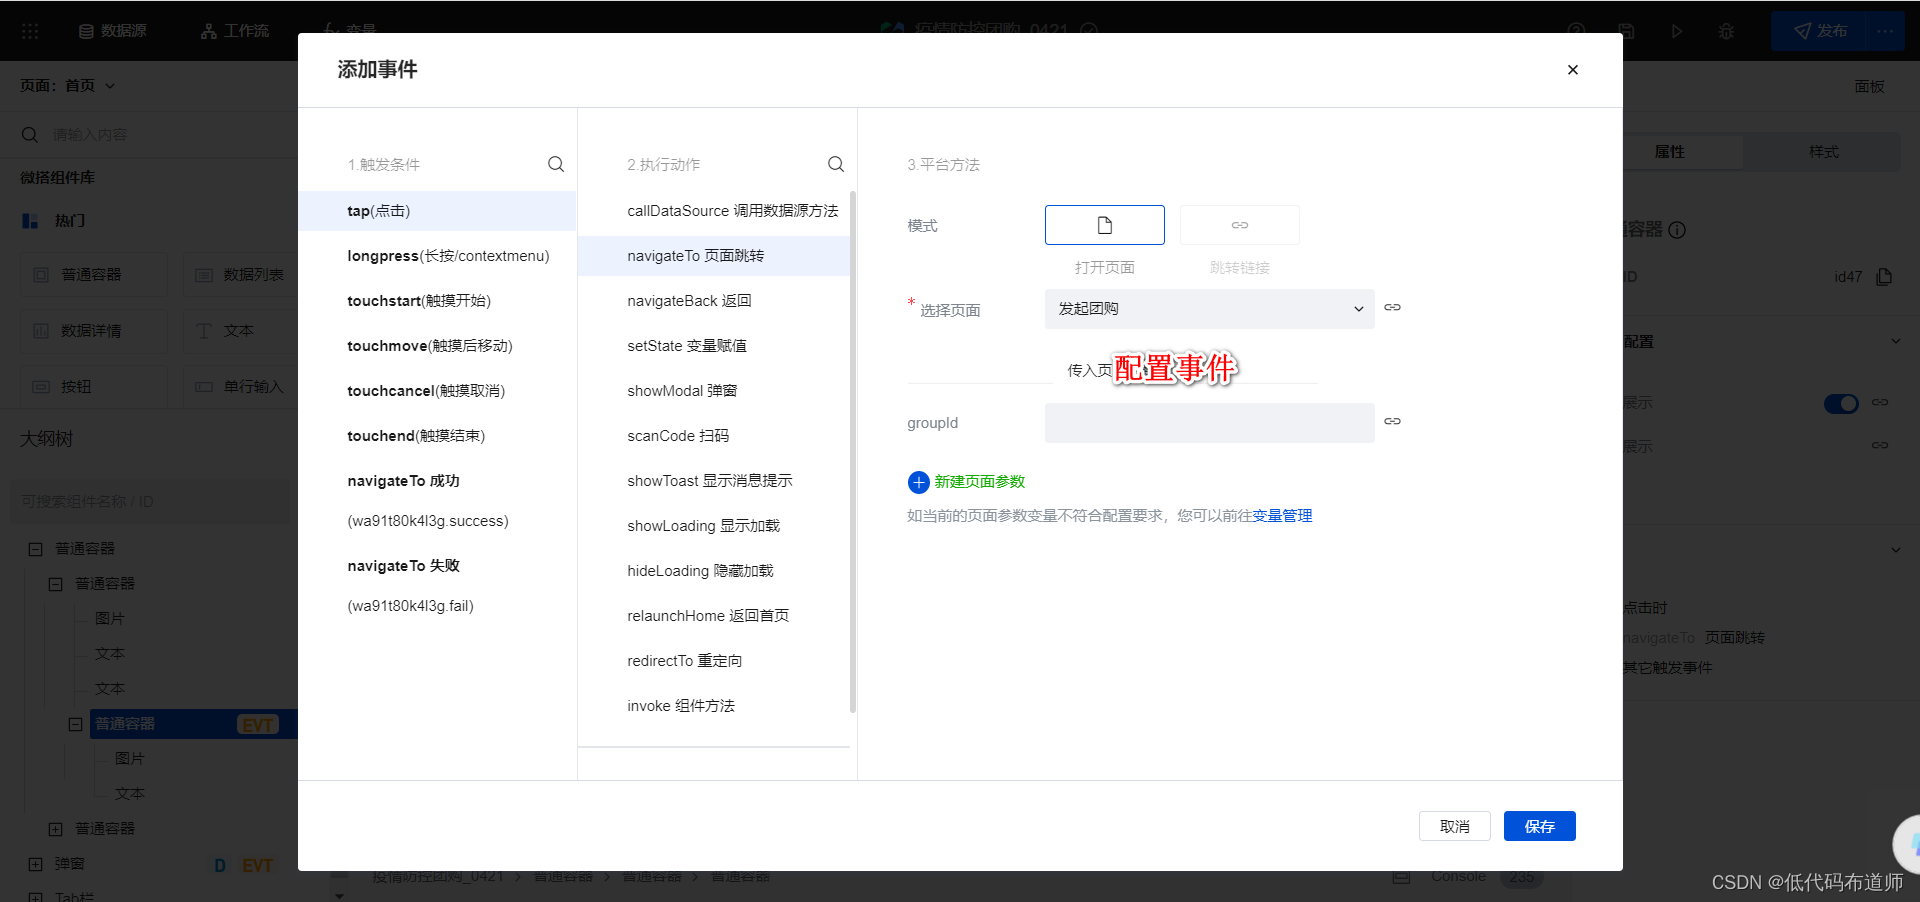Select 打开页面 mode option
This screenshot has width=1920, height=902.
1104,225
